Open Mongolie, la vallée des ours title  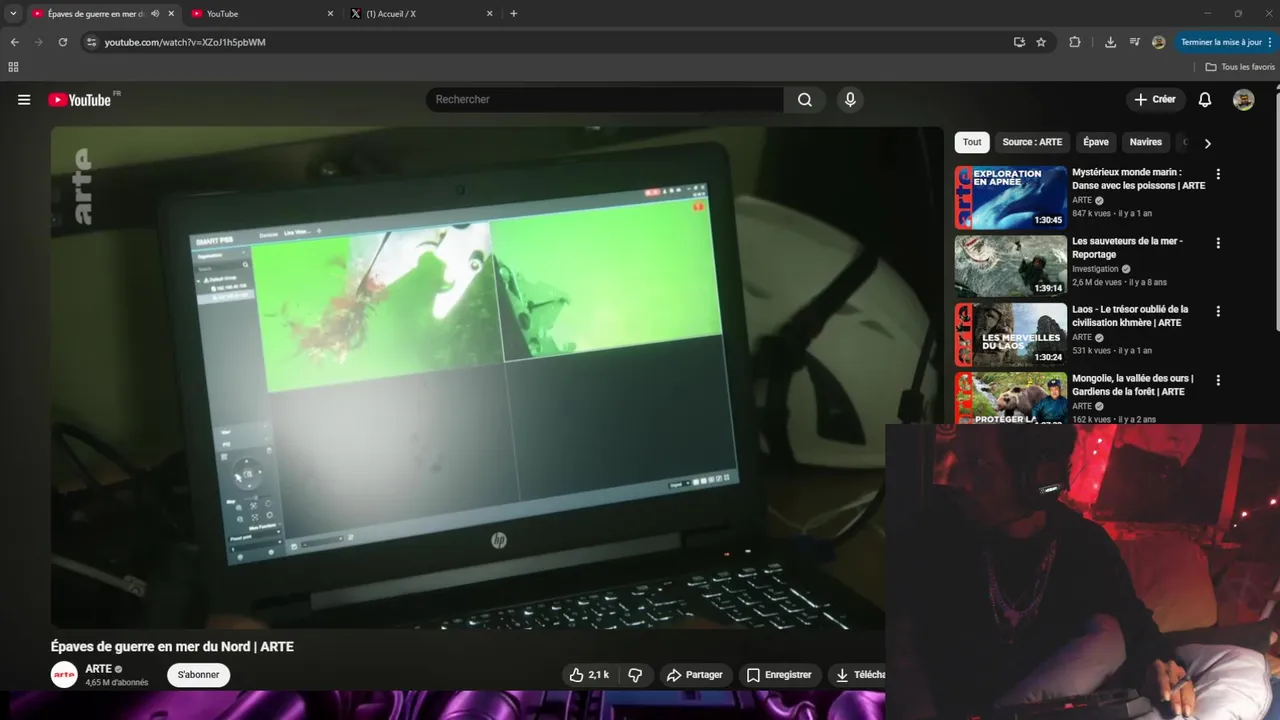coord(1132,385)
